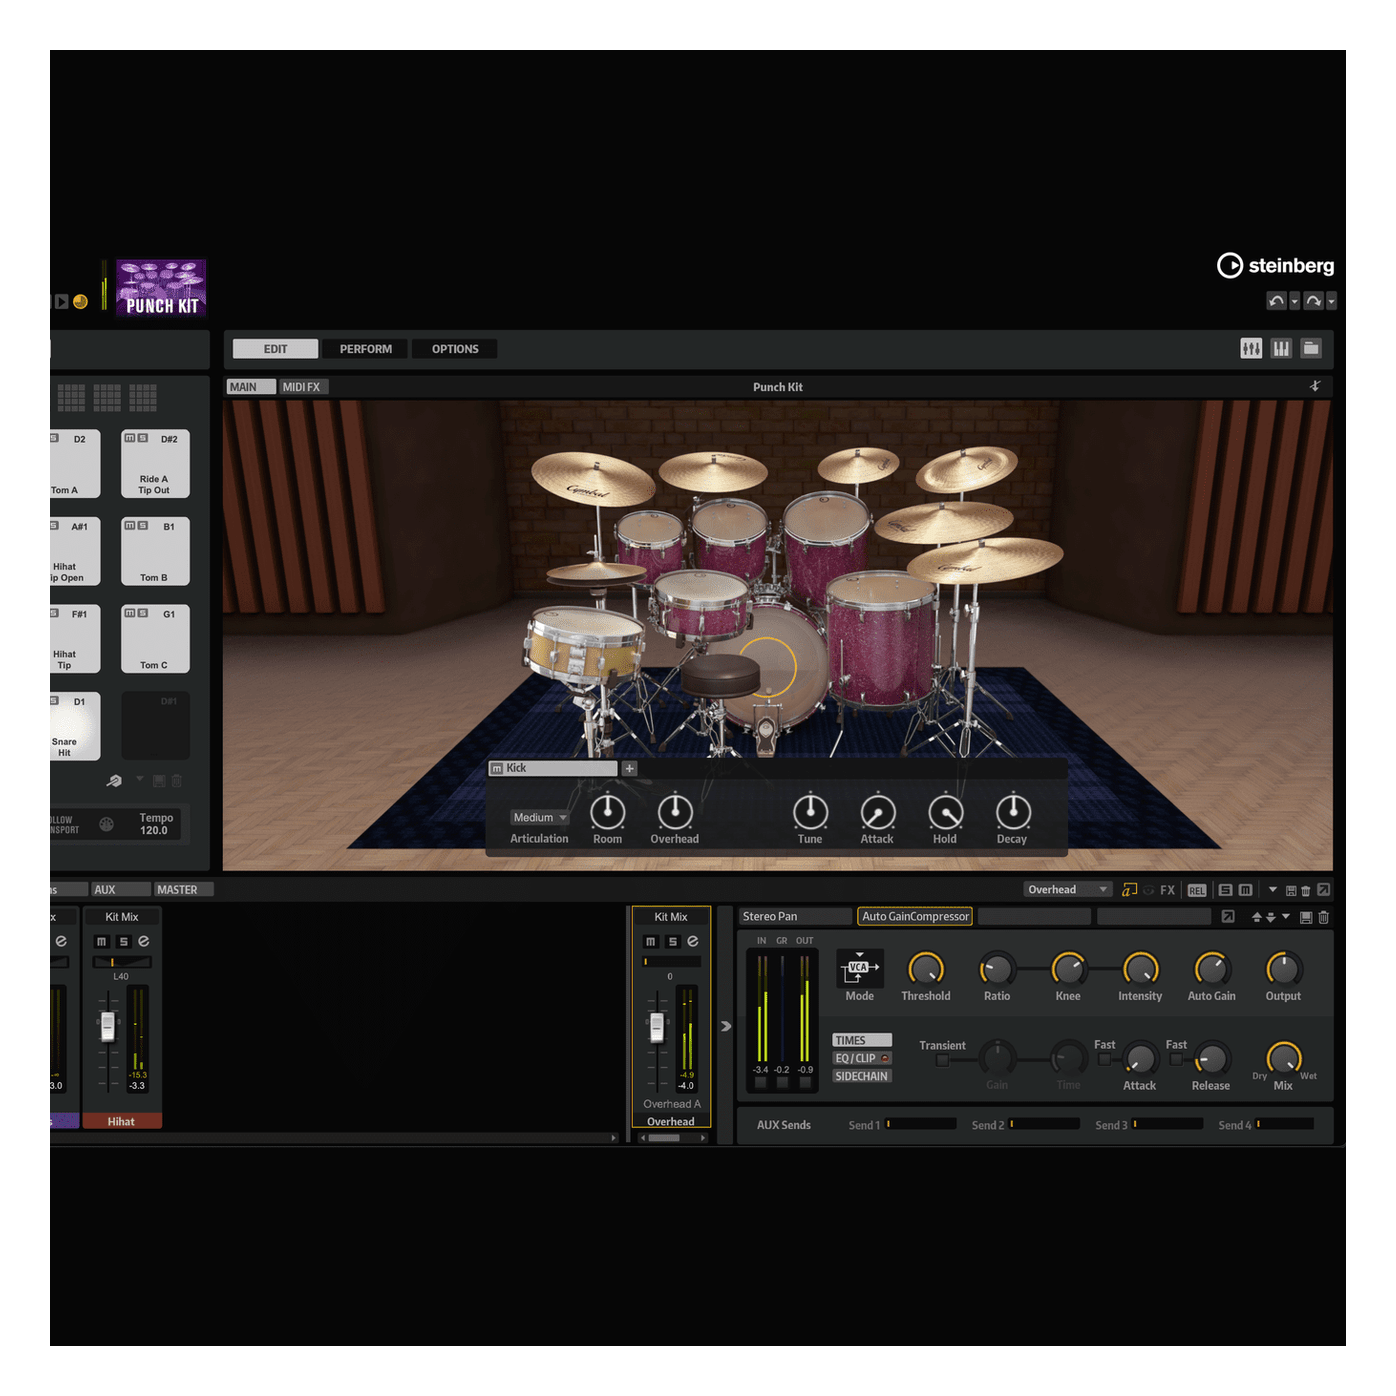Save the channel preset via disk icon
The width and height of the screenshot is (1396, 1396).
click(x=1291, y=890)
